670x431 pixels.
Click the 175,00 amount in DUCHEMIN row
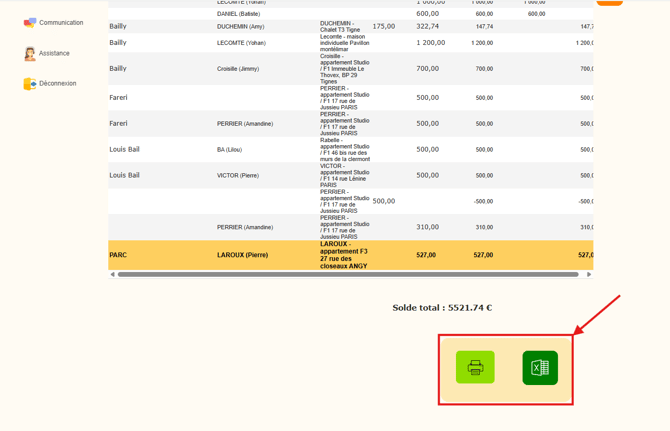click(384, 26)
